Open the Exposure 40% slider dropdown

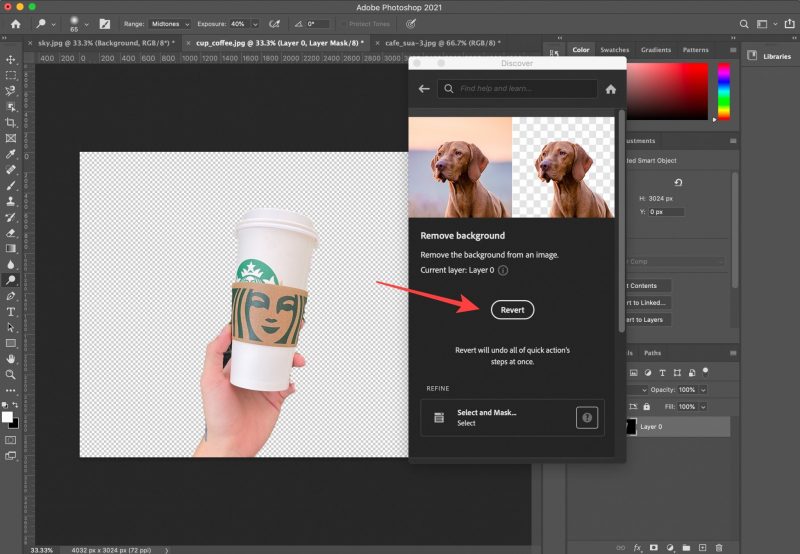256,24
